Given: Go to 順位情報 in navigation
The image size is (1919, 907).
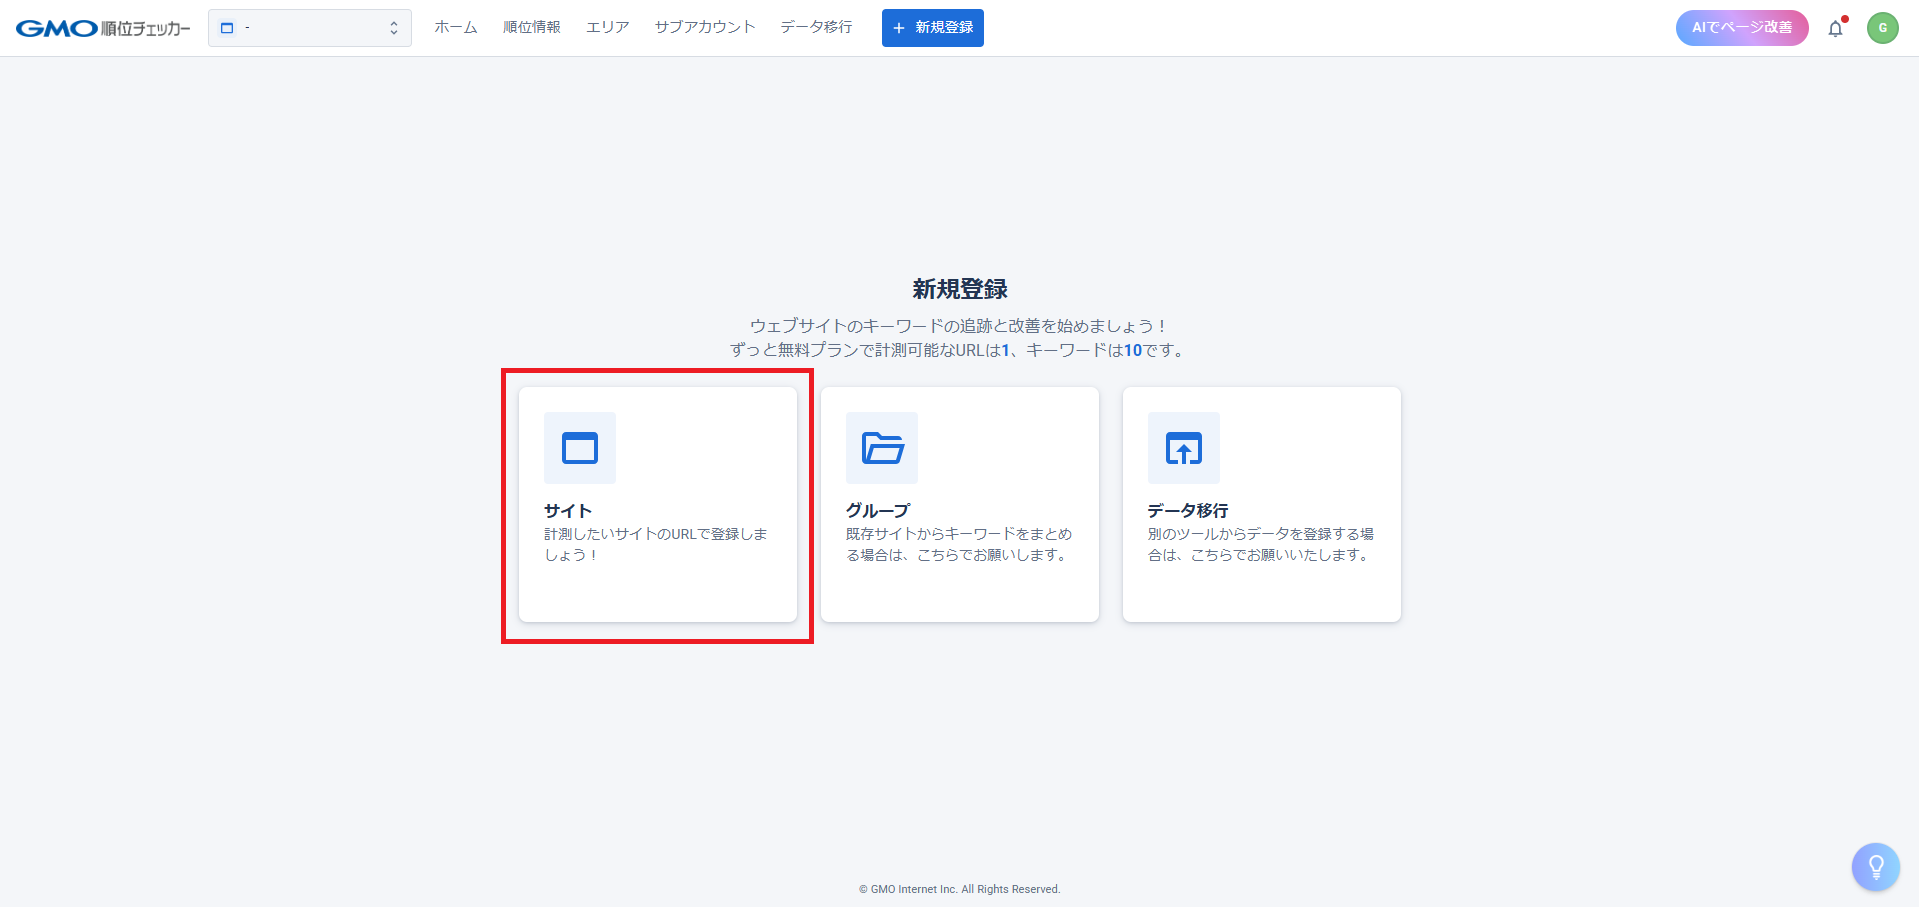Looking at the screenshot, I should [532, 27].
